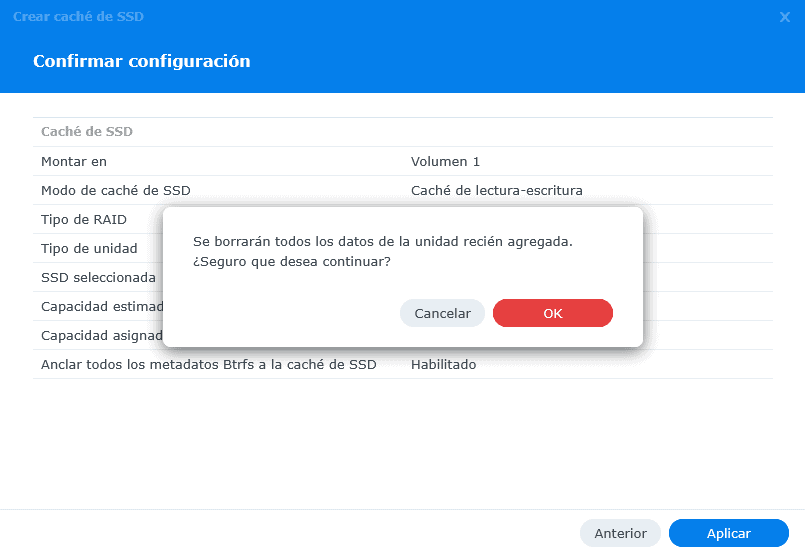805x555 pixels.
Task: Click the Modo de caché de SSD label
Action: click(116, 190)
